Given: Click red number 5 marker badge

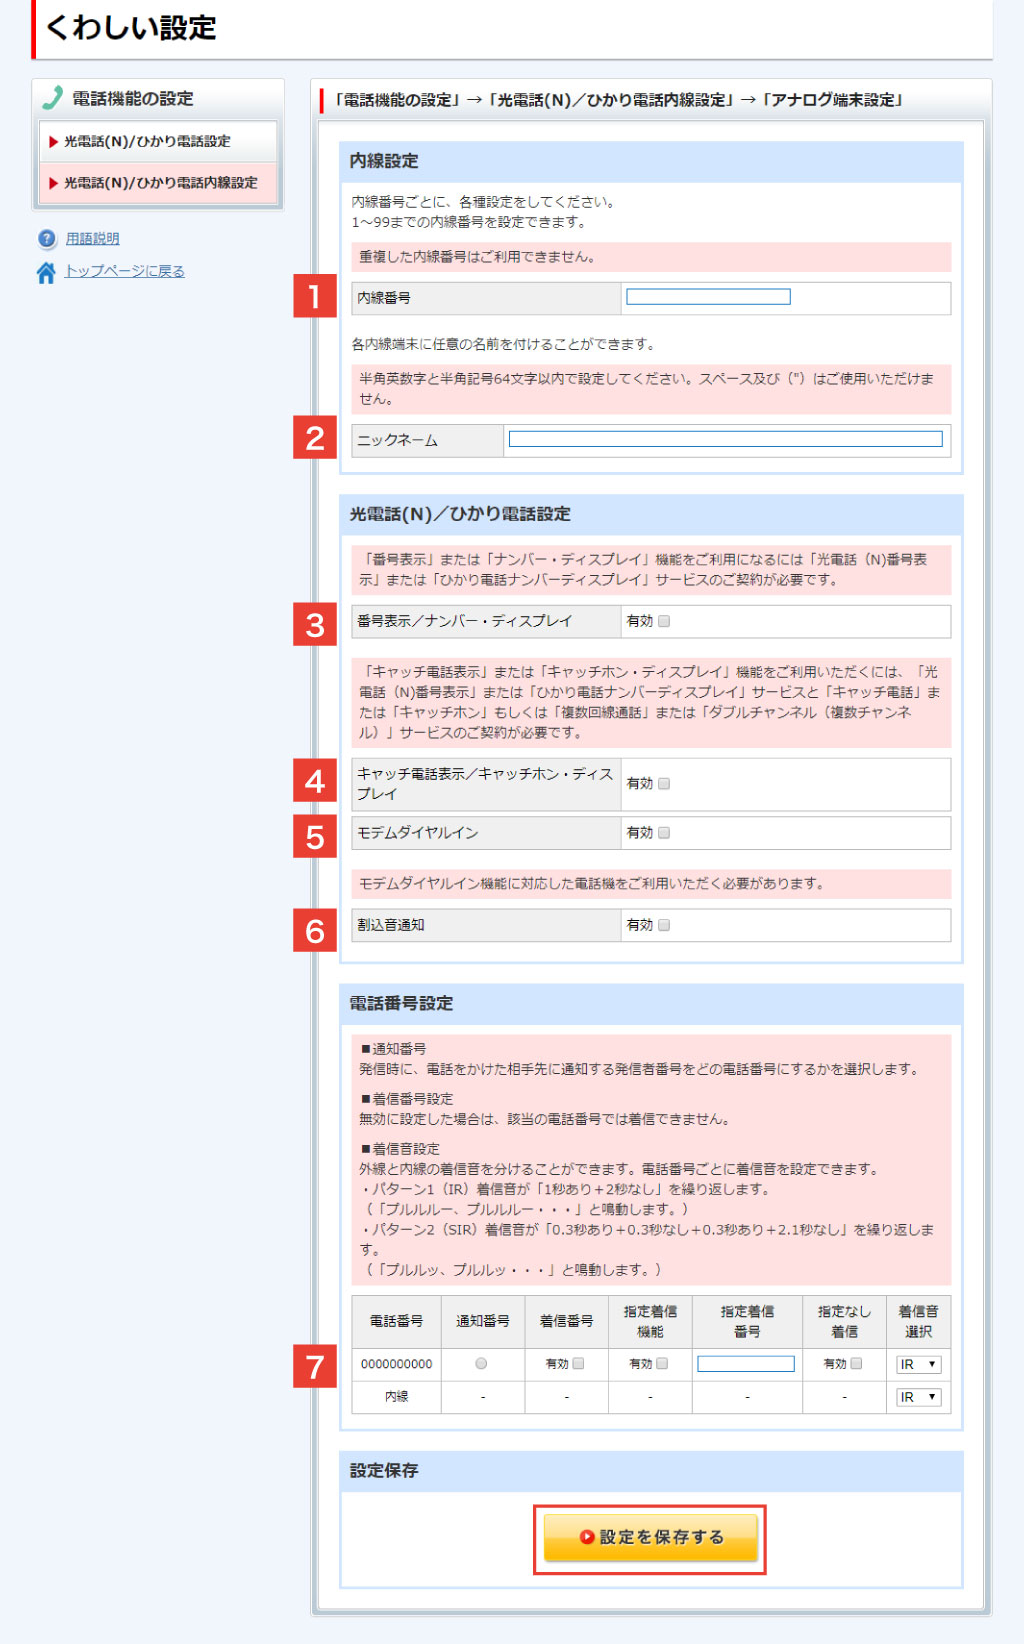Looking at the screenshot, I should (314, 837).
